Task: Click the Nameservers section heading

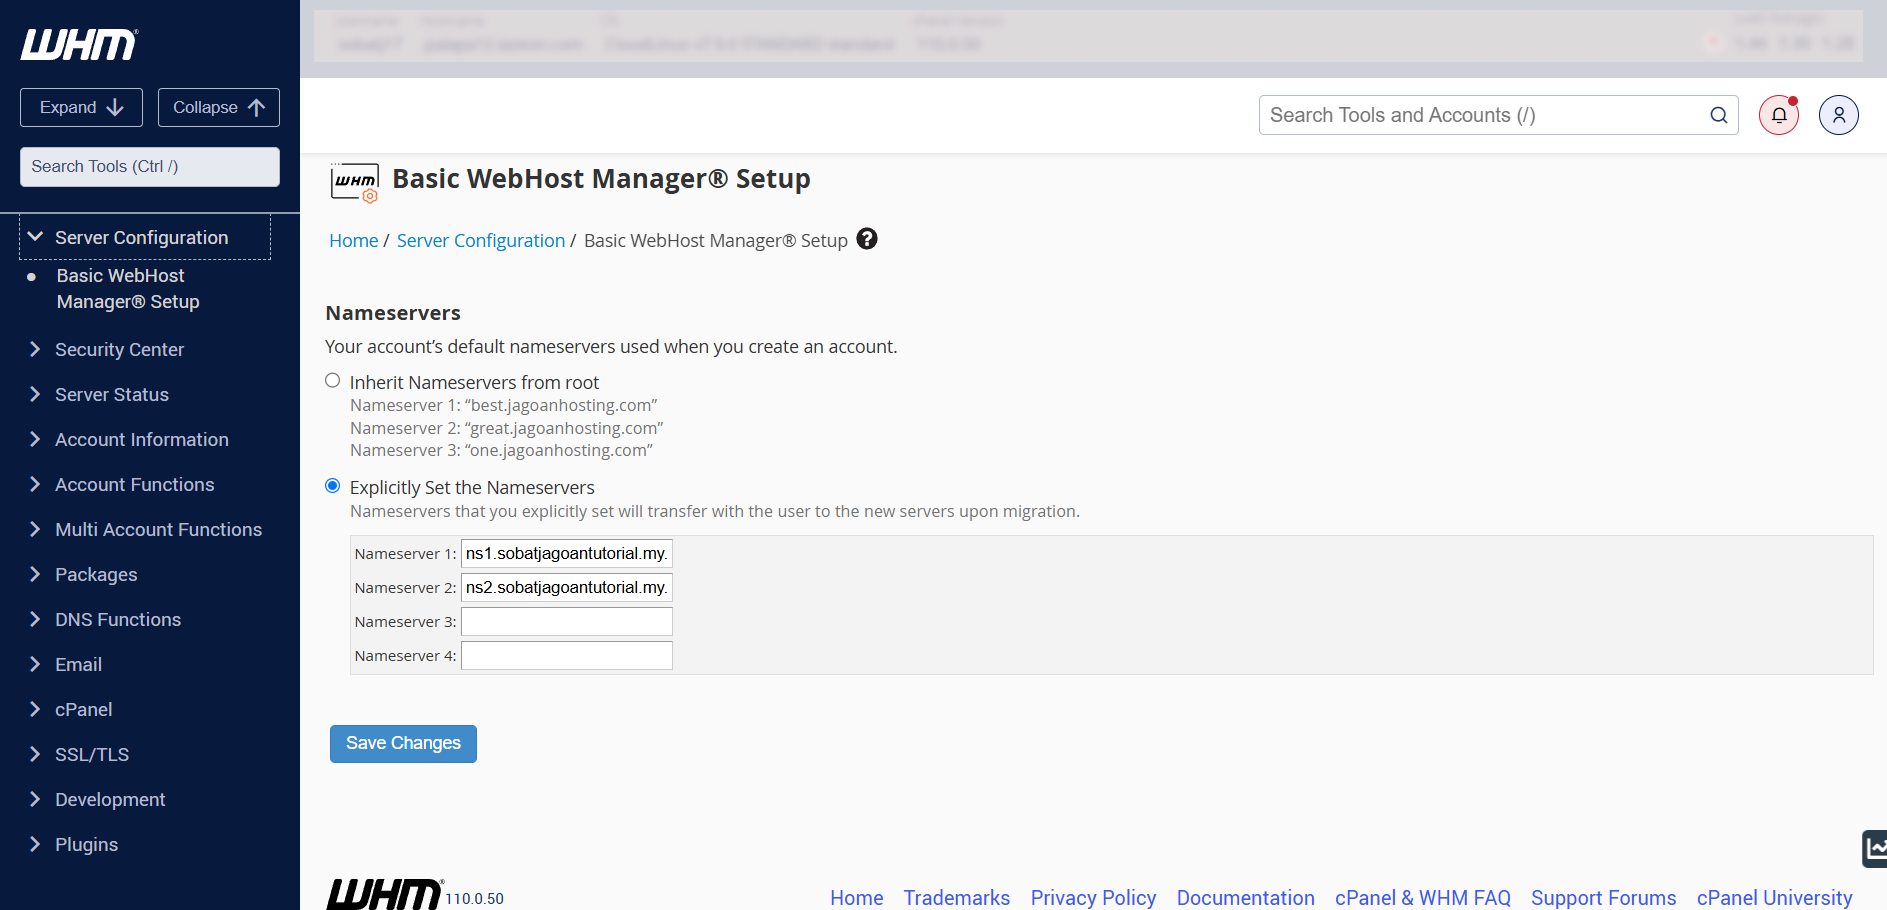Action: coord(393,313)
